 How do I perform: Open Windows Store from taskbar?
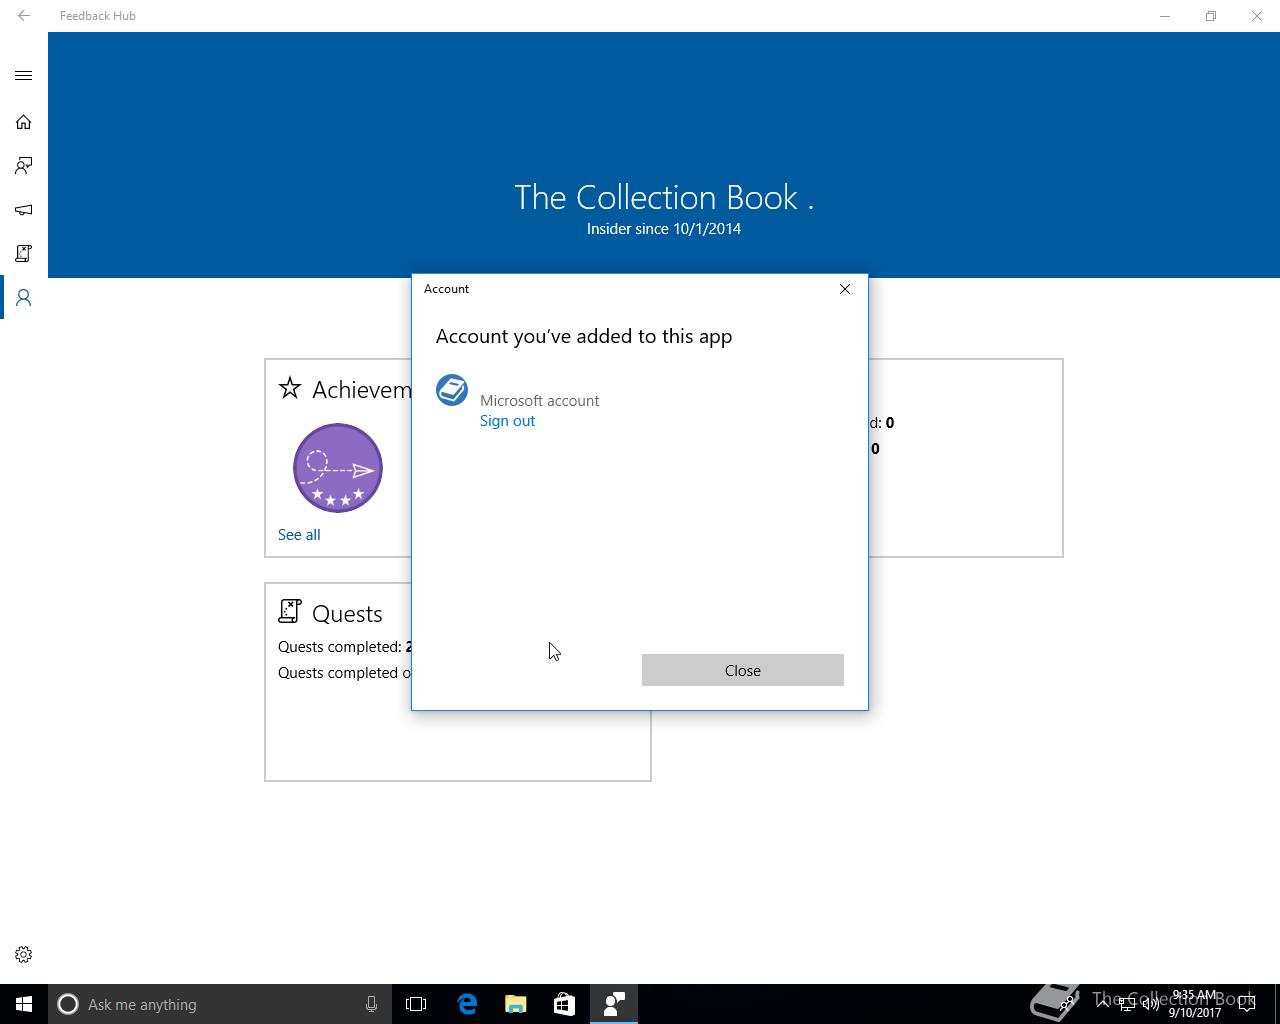click(x=565, y=1004)
